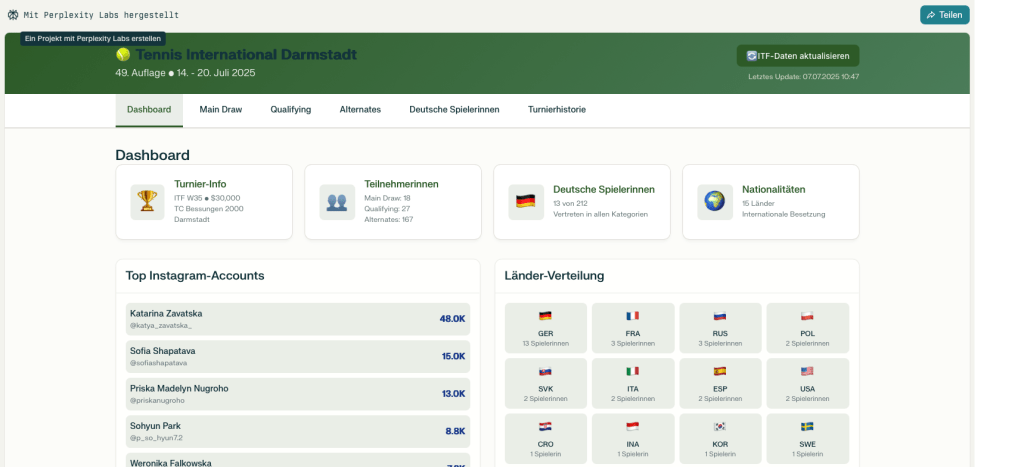Click the Perplexity logo icon at top left
The width and height of the screenshot is (1024, 467).
point(13,15)
